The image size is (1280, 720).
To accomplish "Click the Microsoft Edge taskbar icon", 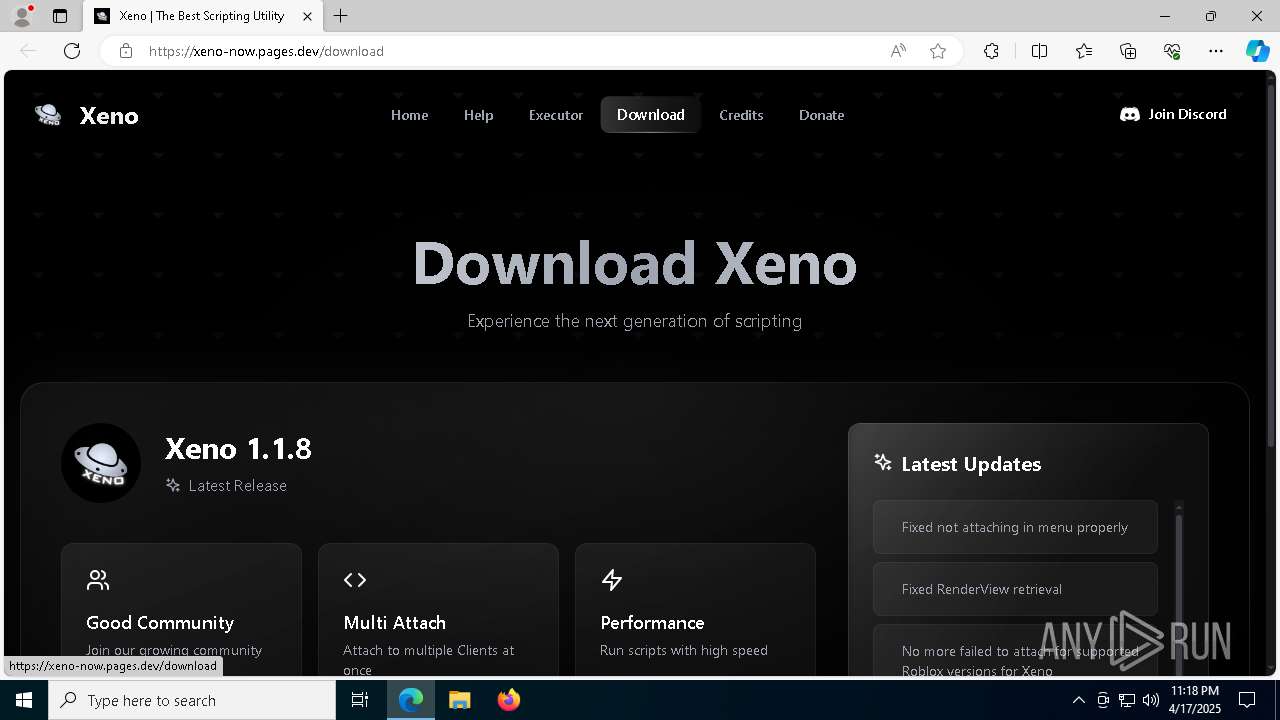I will [x=411, y=700].
